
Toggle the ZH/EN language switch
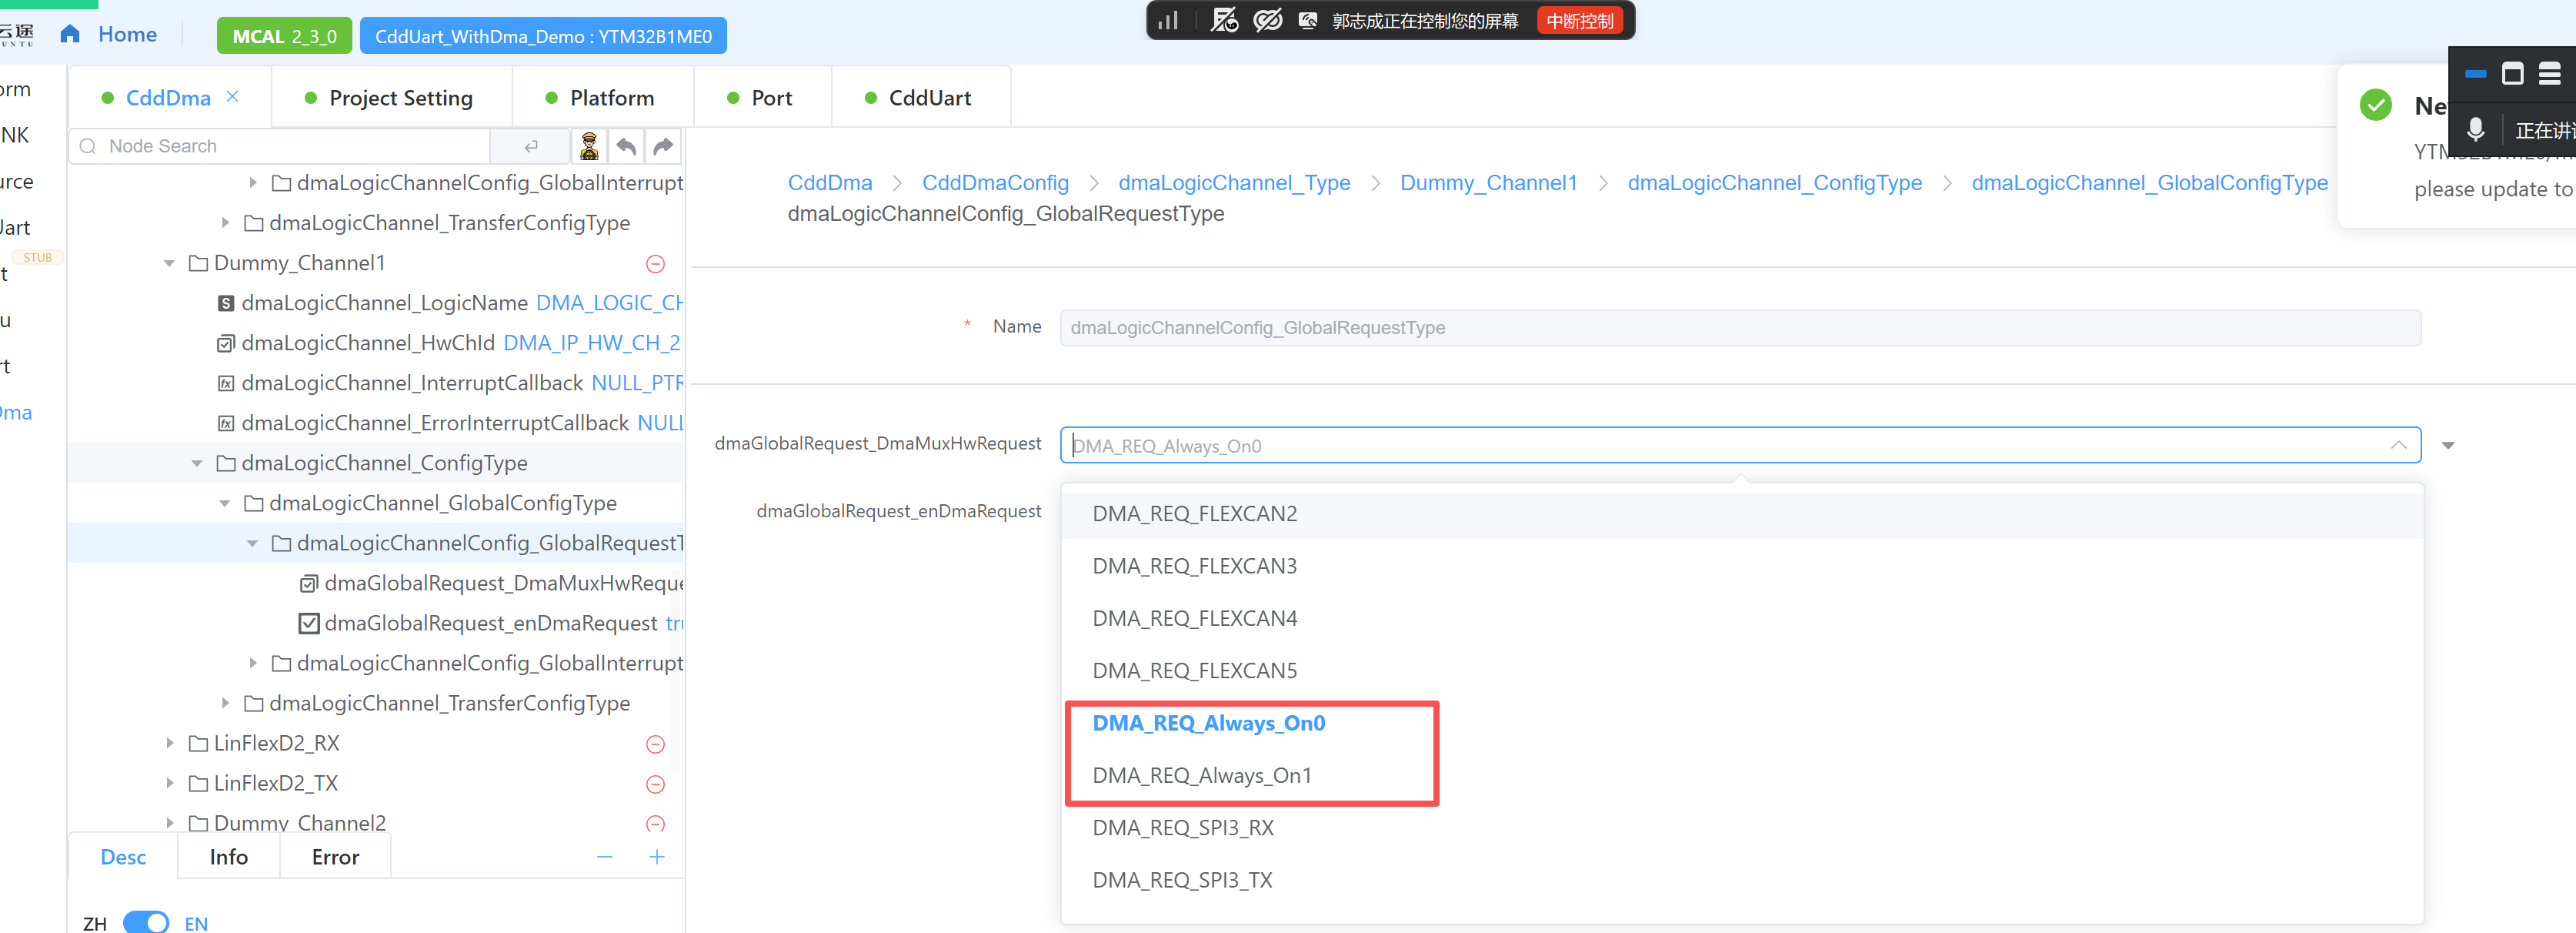146,922
